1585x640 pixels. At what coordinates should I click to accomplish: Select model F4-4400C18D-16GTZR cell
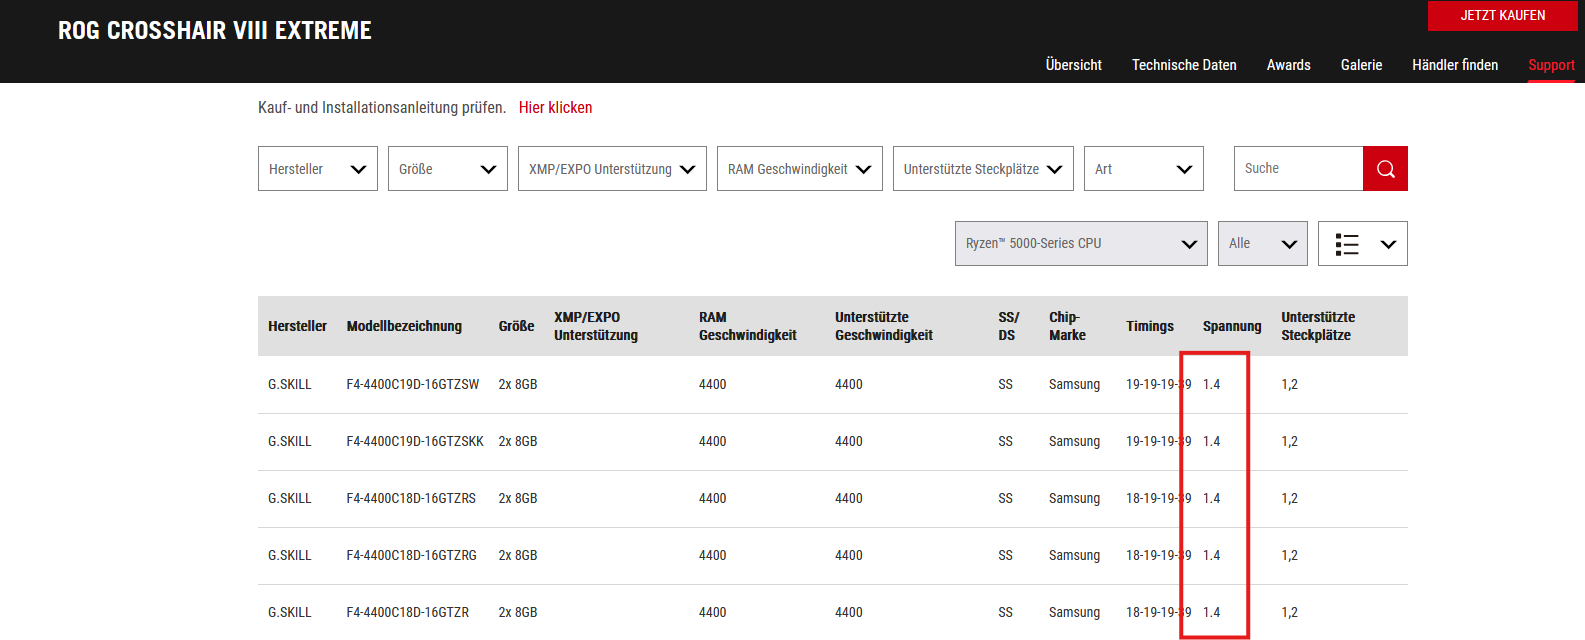(x=408, y=612)
